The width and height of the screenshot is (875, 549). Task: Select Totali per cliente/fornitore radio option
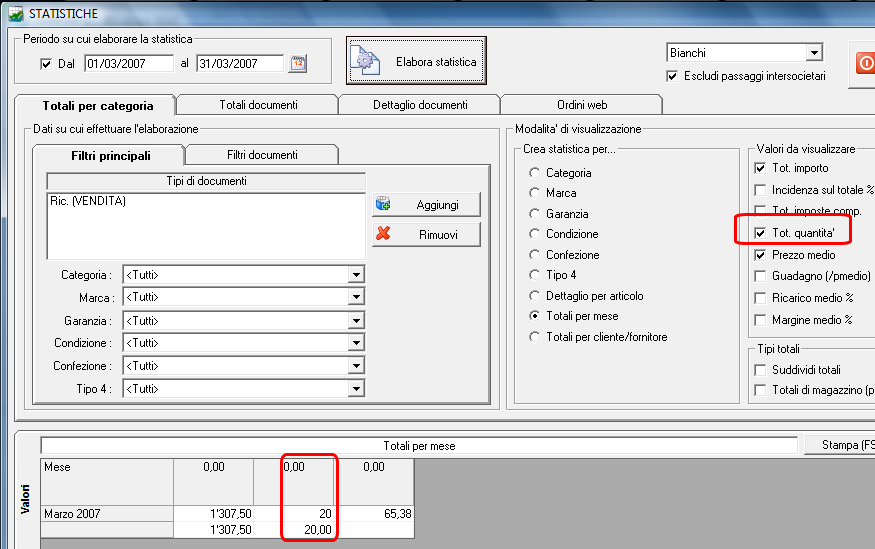click(535, 337)
